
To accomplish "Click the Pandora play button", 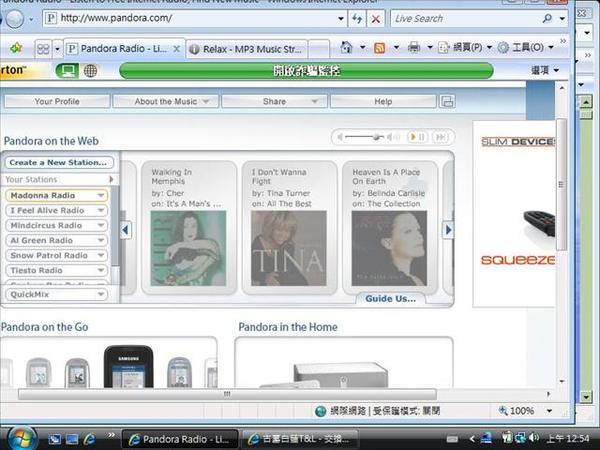I will 413,137.
